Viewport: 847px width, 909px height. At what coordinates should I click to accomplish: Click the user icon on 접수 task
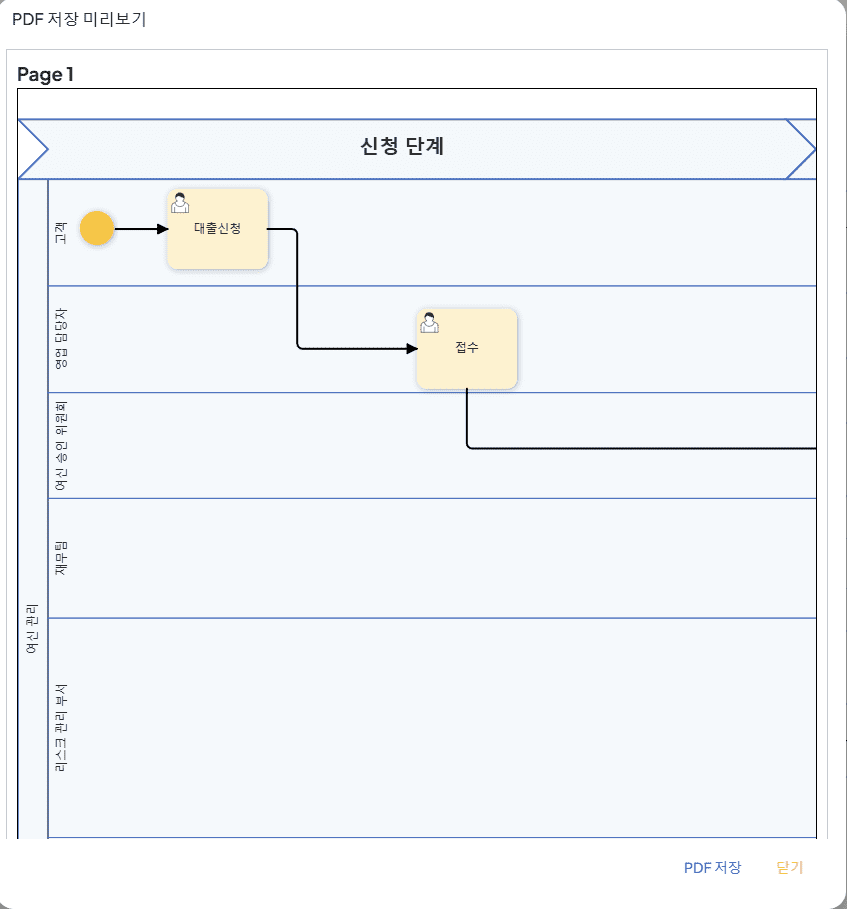(429, 323)
